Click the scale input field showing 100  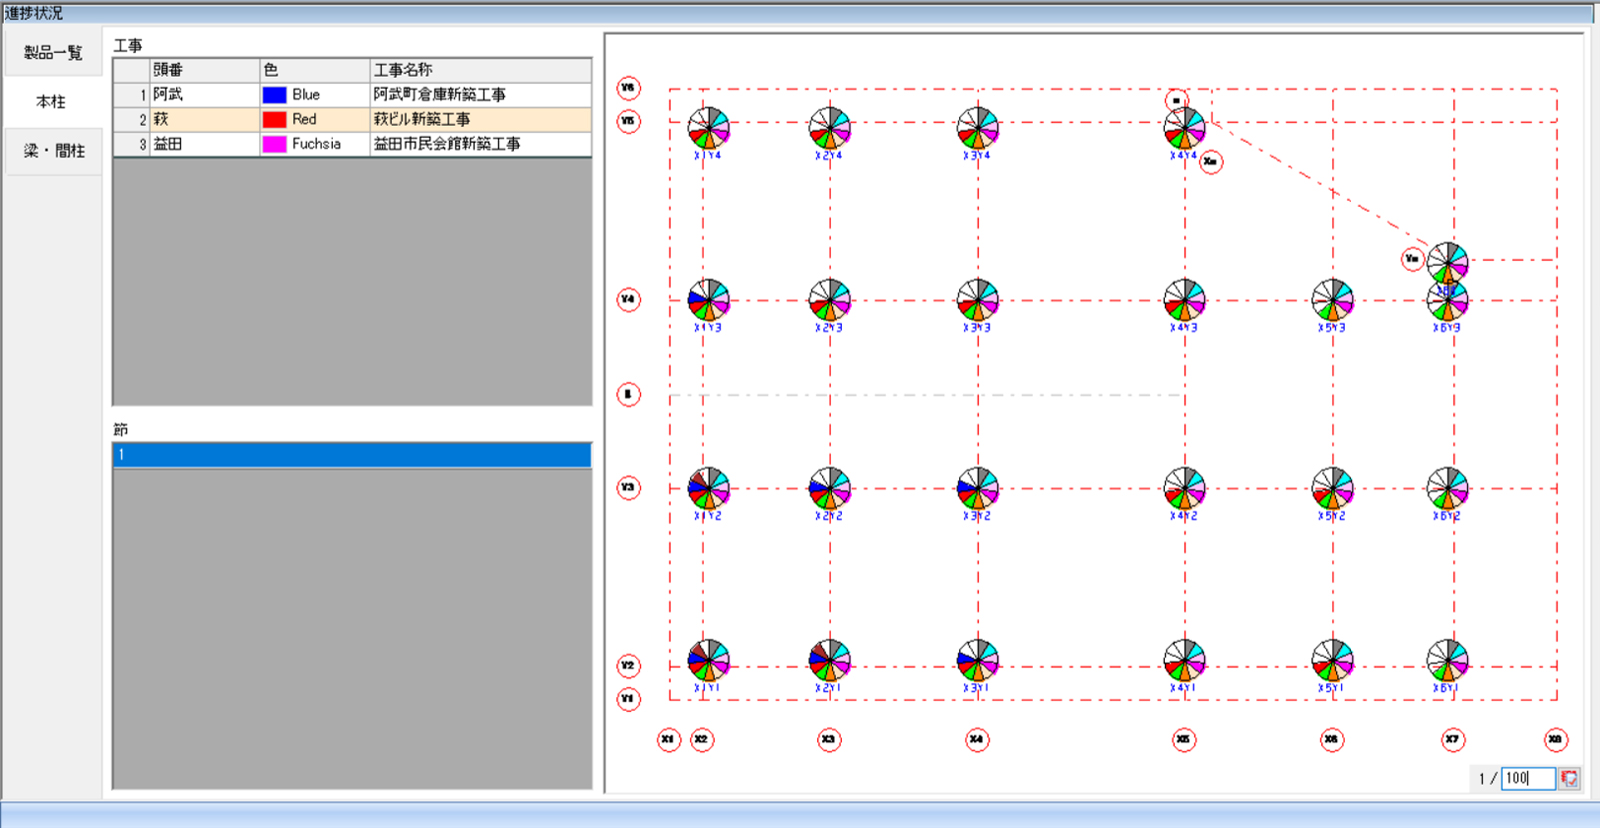1527,778
